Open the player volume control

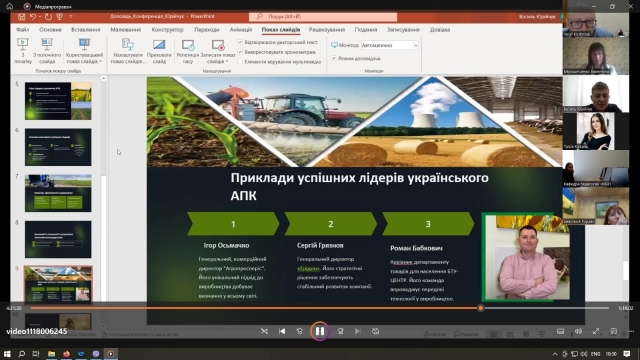578,331
